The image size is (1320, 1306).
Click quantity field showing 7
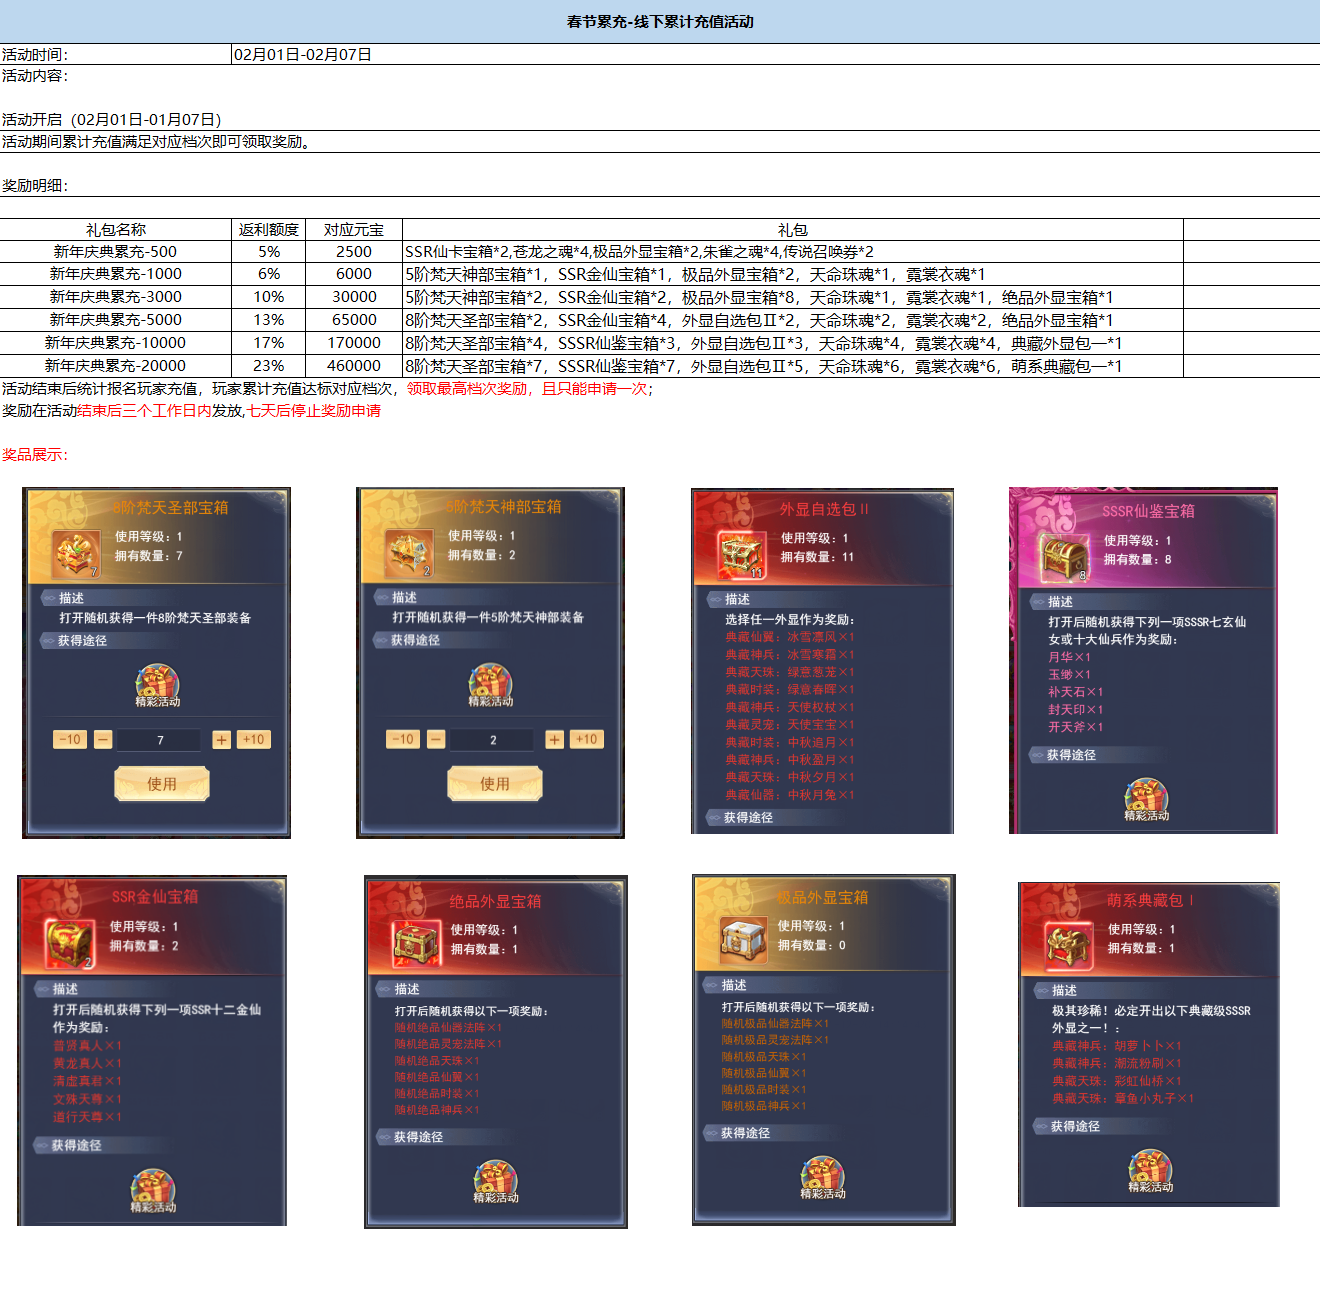160,740
